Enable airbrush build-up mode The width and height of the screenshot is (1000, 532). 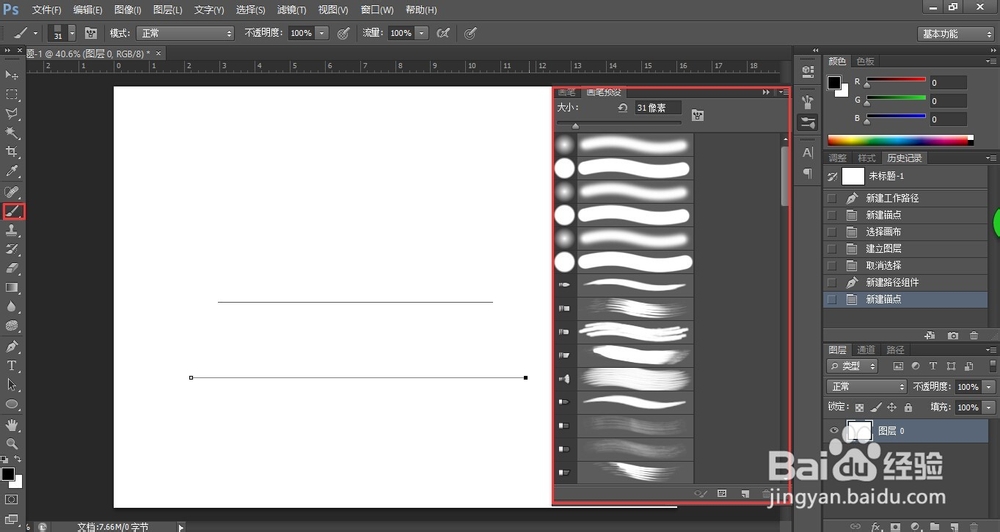point(443,33)
